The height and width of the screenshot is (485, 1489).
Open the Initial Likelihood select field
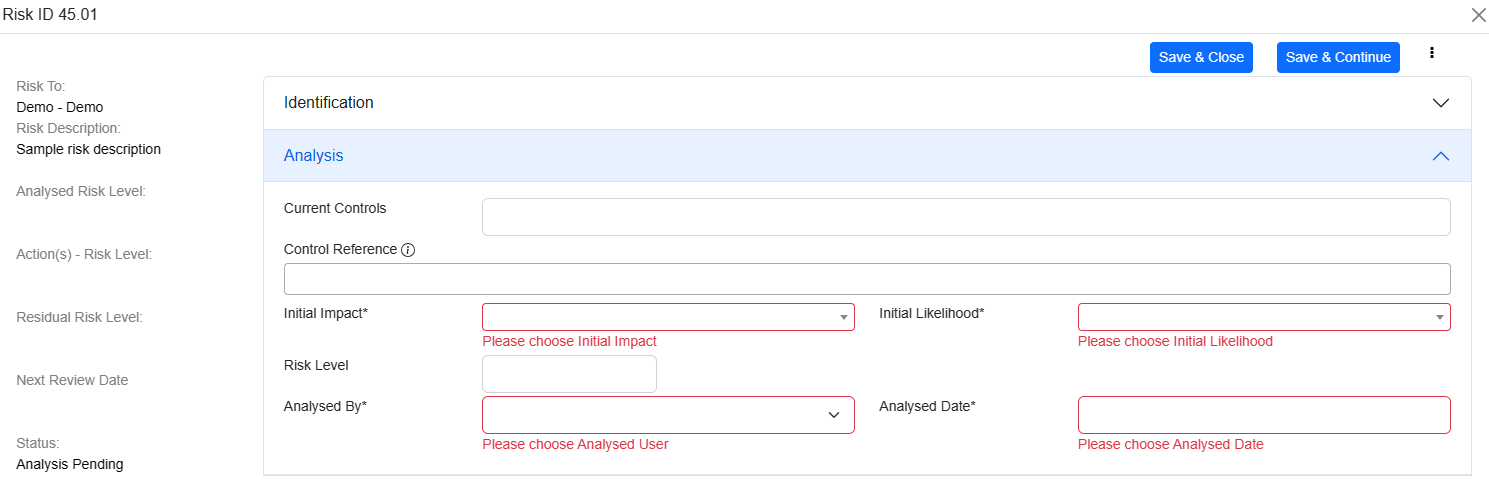coord(1255,317)
